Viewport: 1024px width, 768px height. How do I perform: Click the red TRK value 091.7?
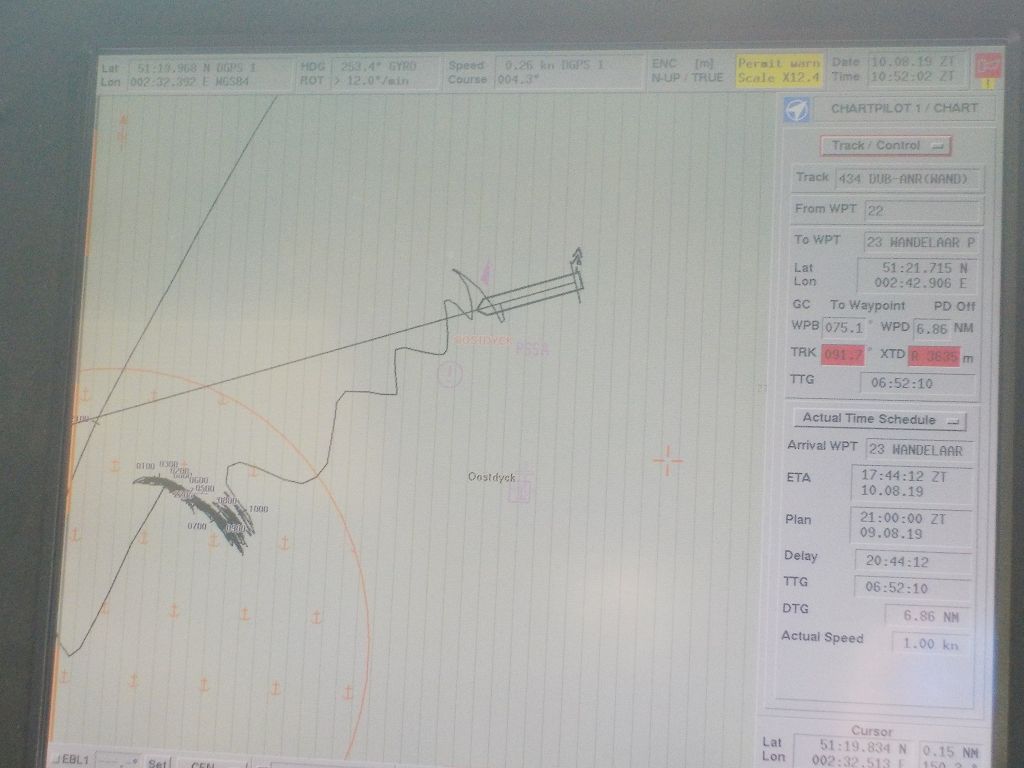(843, 355)
